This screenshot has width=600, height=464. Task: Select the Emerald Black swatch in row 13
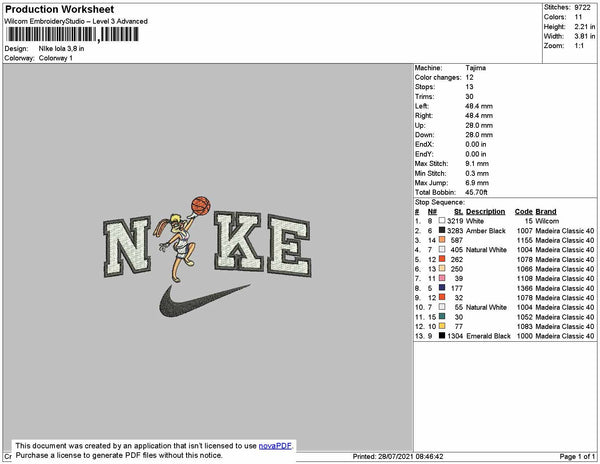pos(442,335)
